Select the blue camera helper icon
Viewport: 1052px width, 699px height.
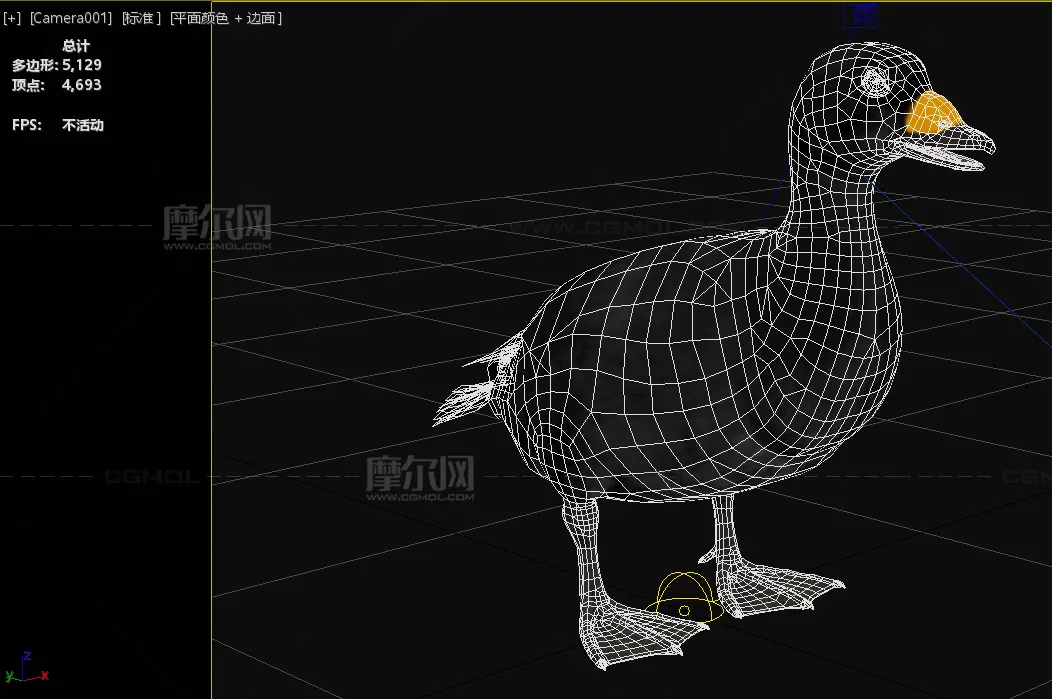click(x=861, y=14)
